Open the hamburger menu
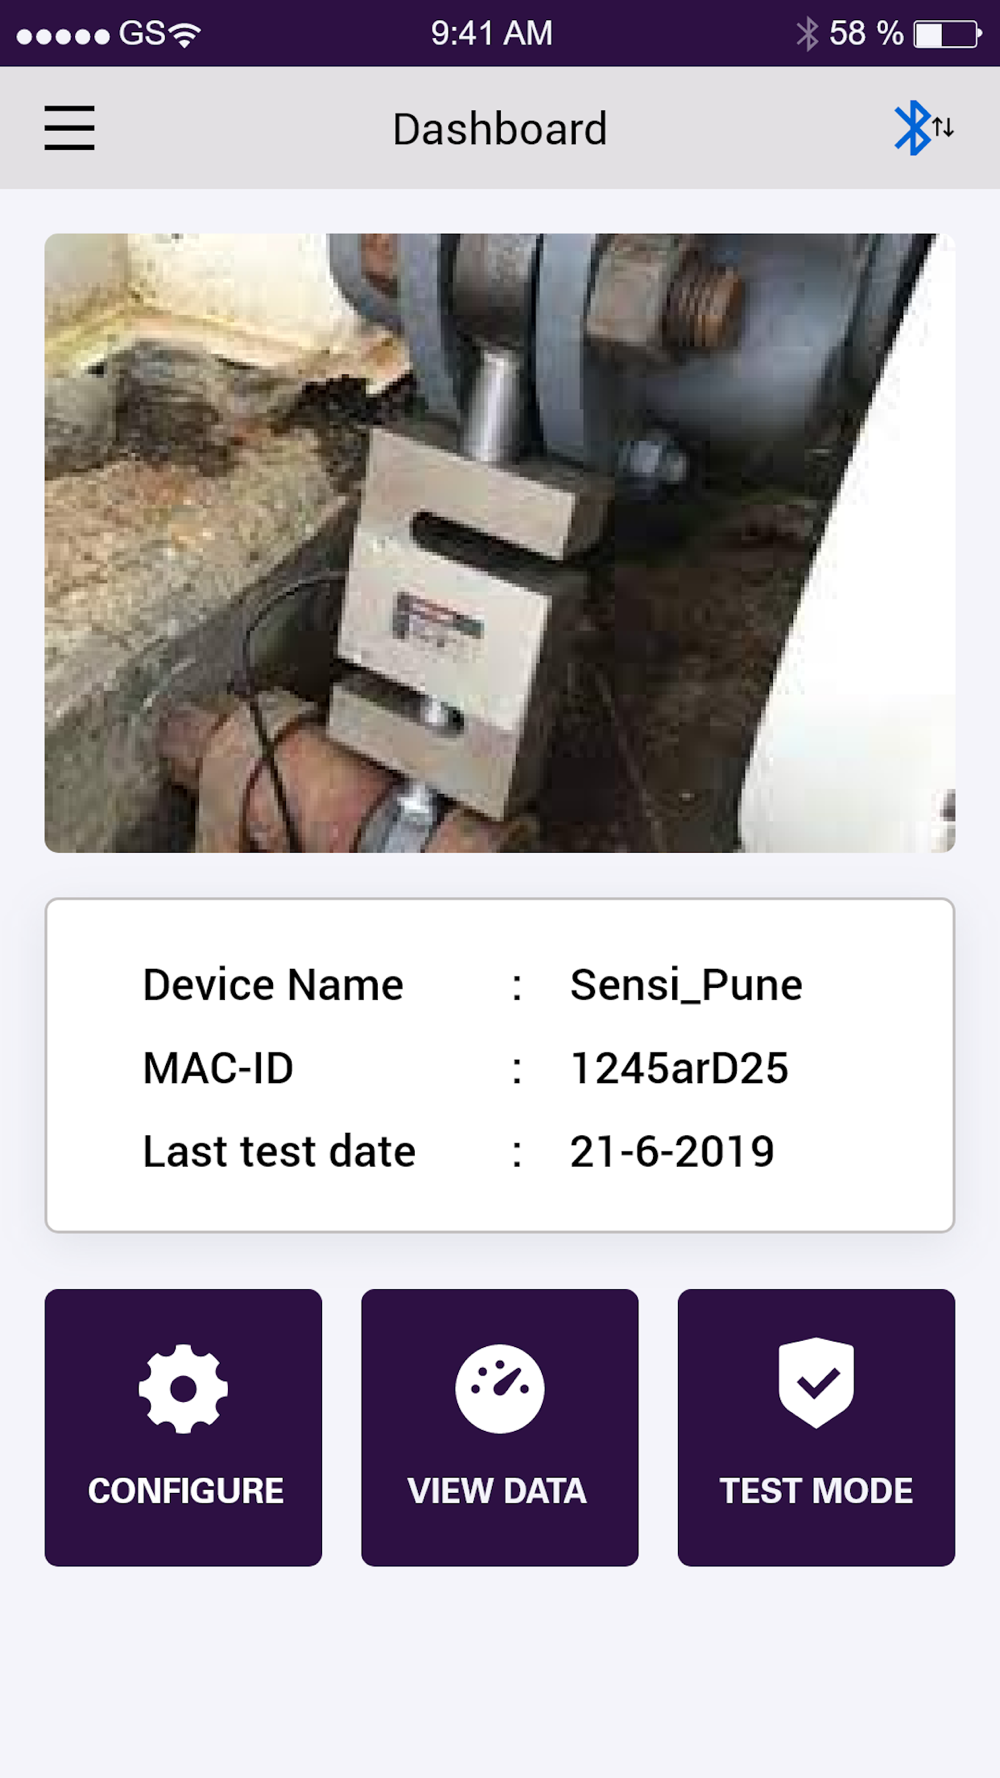1000x1778 pixels. pyautogui.click(x=69, y=128)
